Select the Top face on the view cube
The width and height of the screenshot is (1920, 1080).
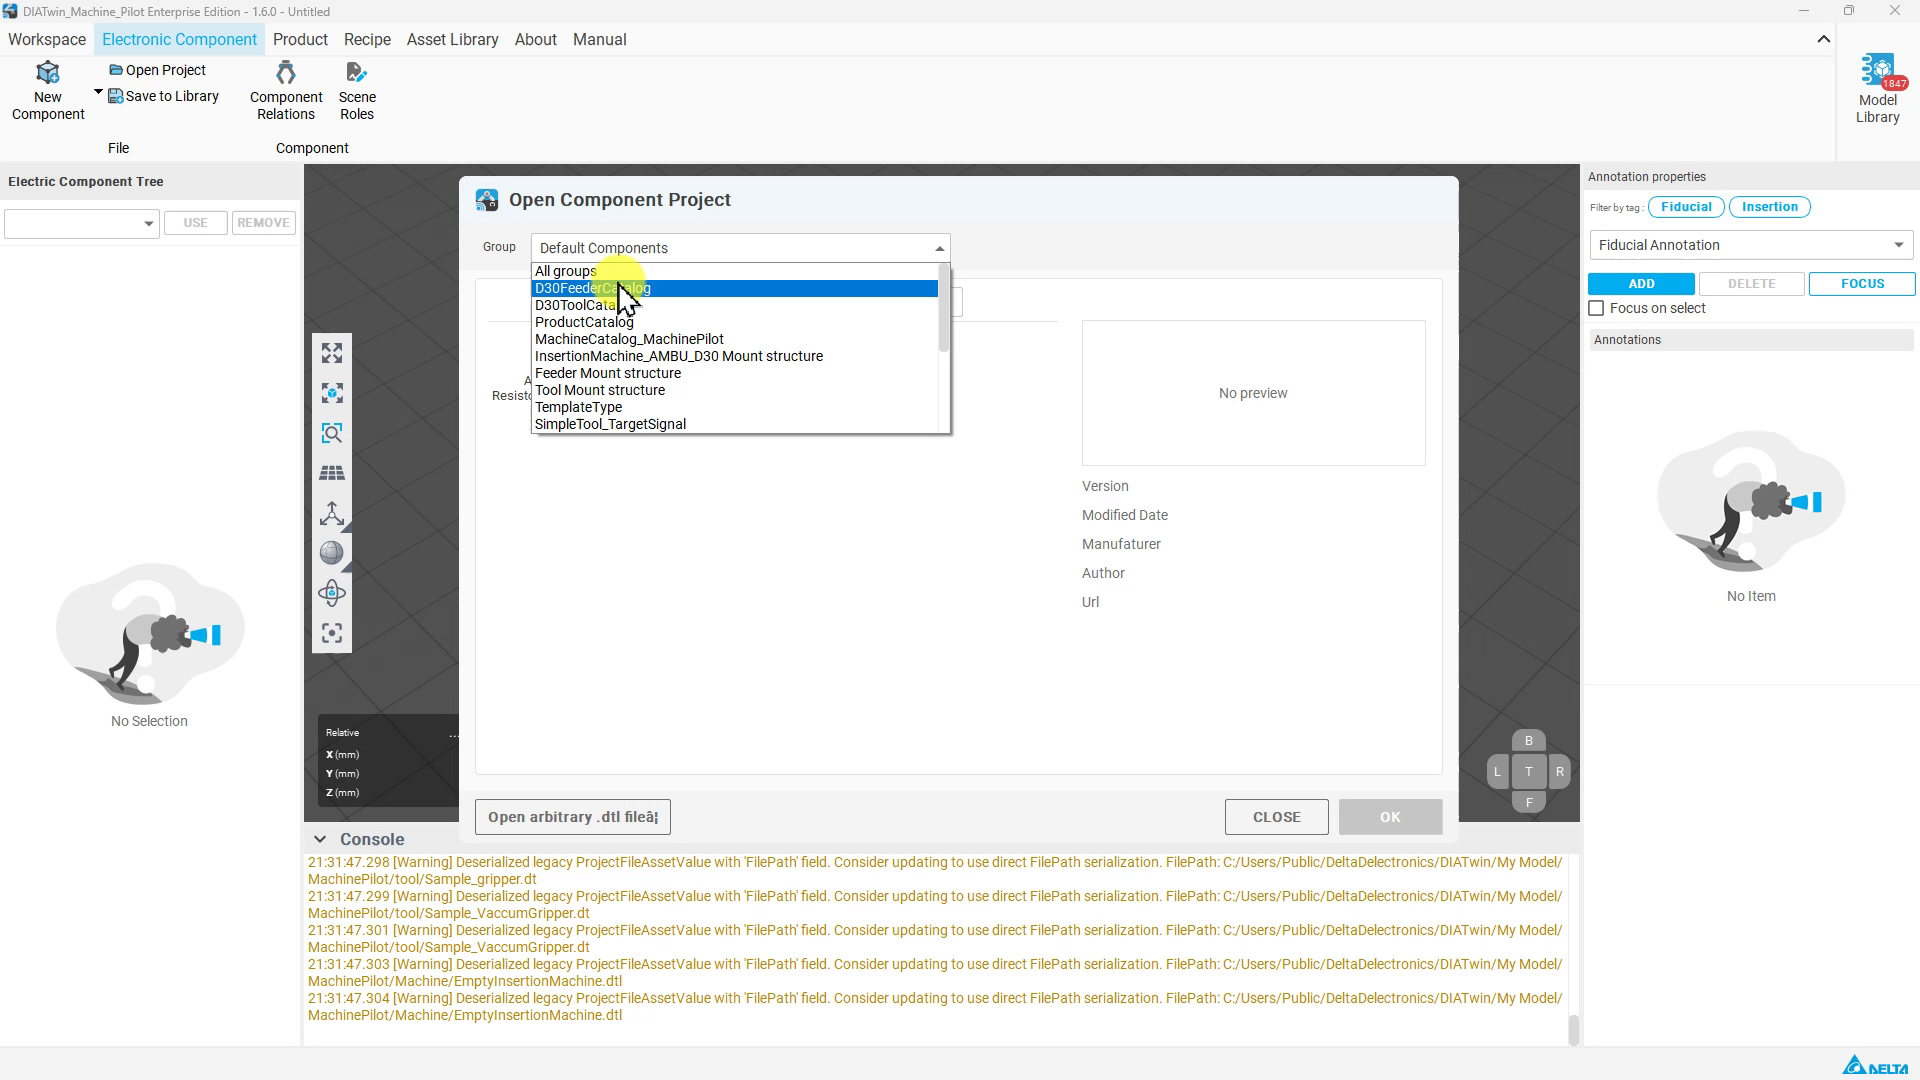[x=1528, y=771]
